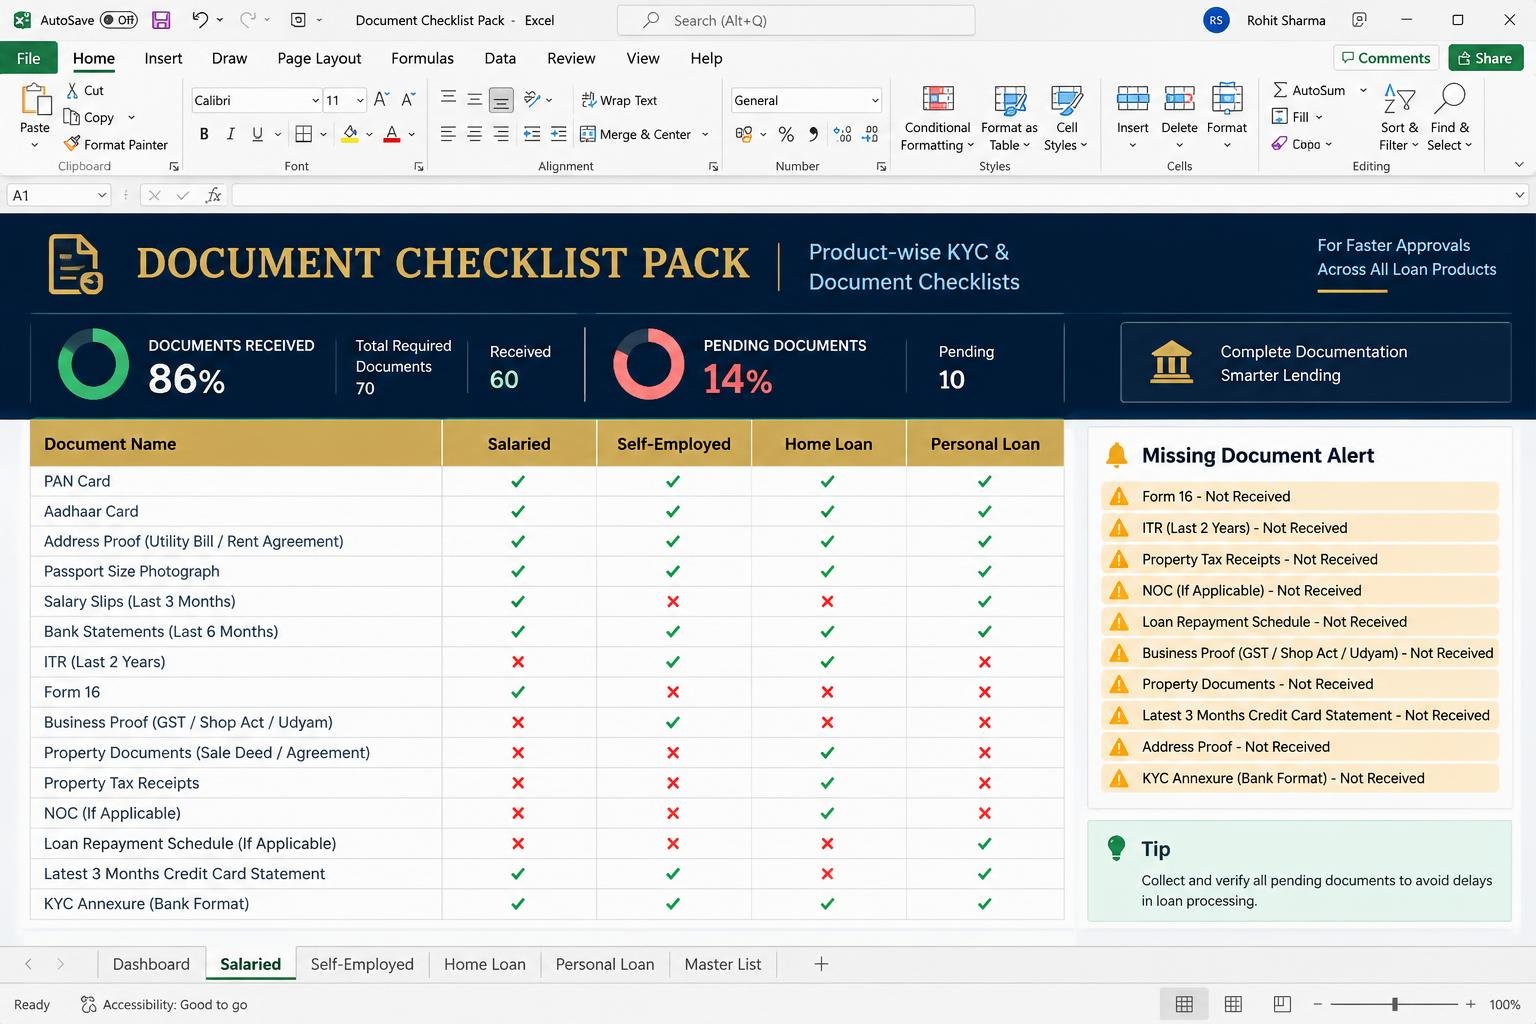Screen dimensions: 1536x1024
Task: Click the Share button
Action: (1485, 58)
